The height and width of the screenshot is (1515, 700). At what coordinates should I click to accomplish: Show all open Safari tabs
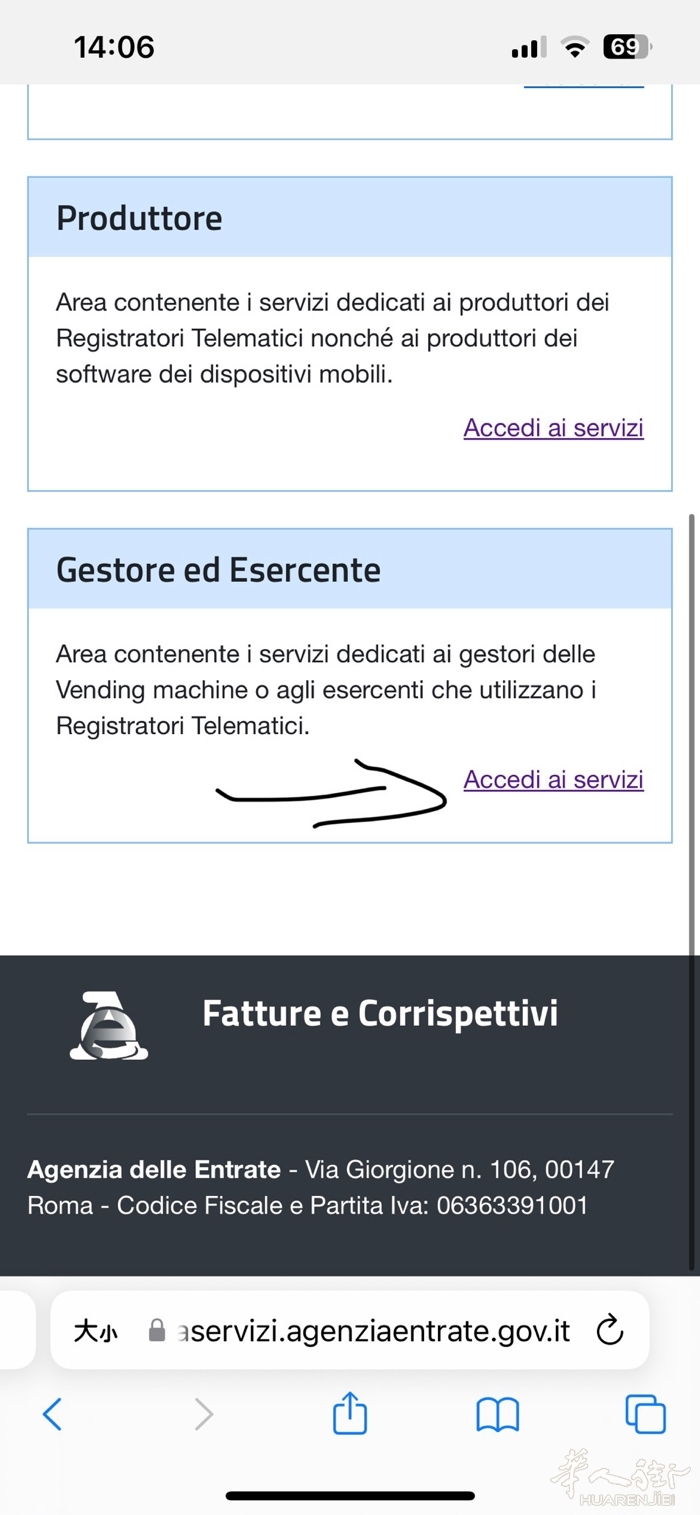(645, 1414)
